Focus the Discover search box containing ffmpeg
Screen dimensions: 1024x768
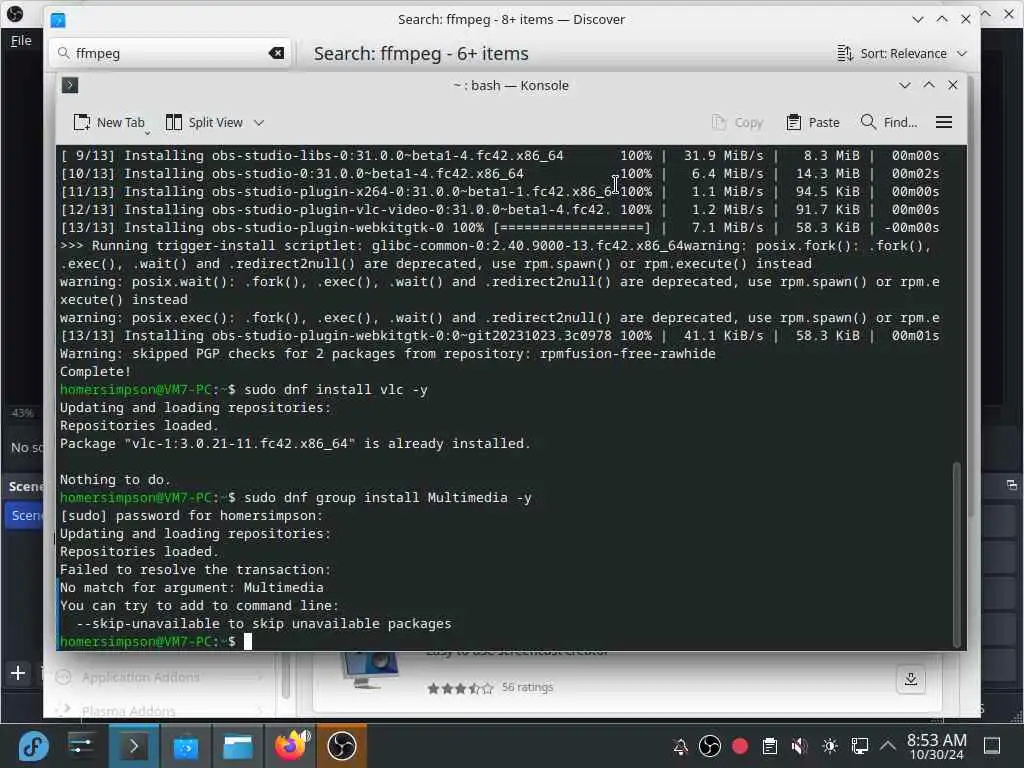point(170,54)
